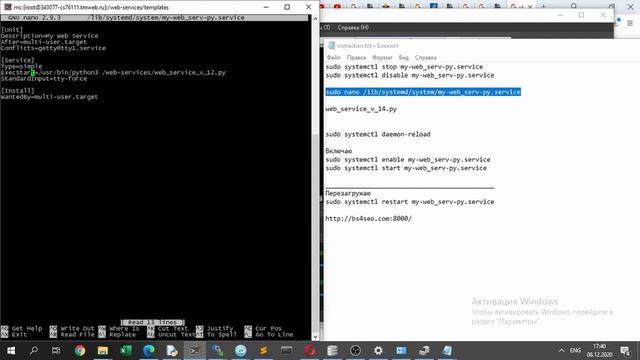Click 'sudo systemctl start my-web_serv-py.service' line

(x=406, y=168)
